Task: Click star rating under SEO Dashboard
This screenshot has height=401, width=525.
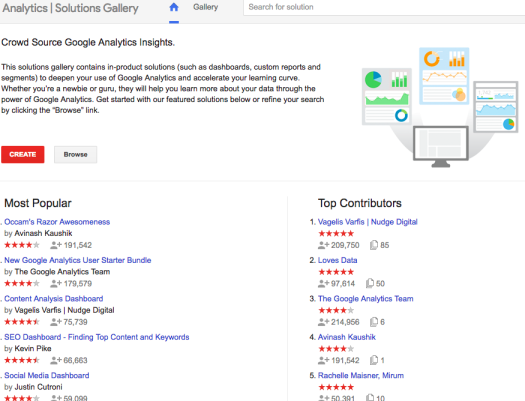Action: [x=22, y=360]
